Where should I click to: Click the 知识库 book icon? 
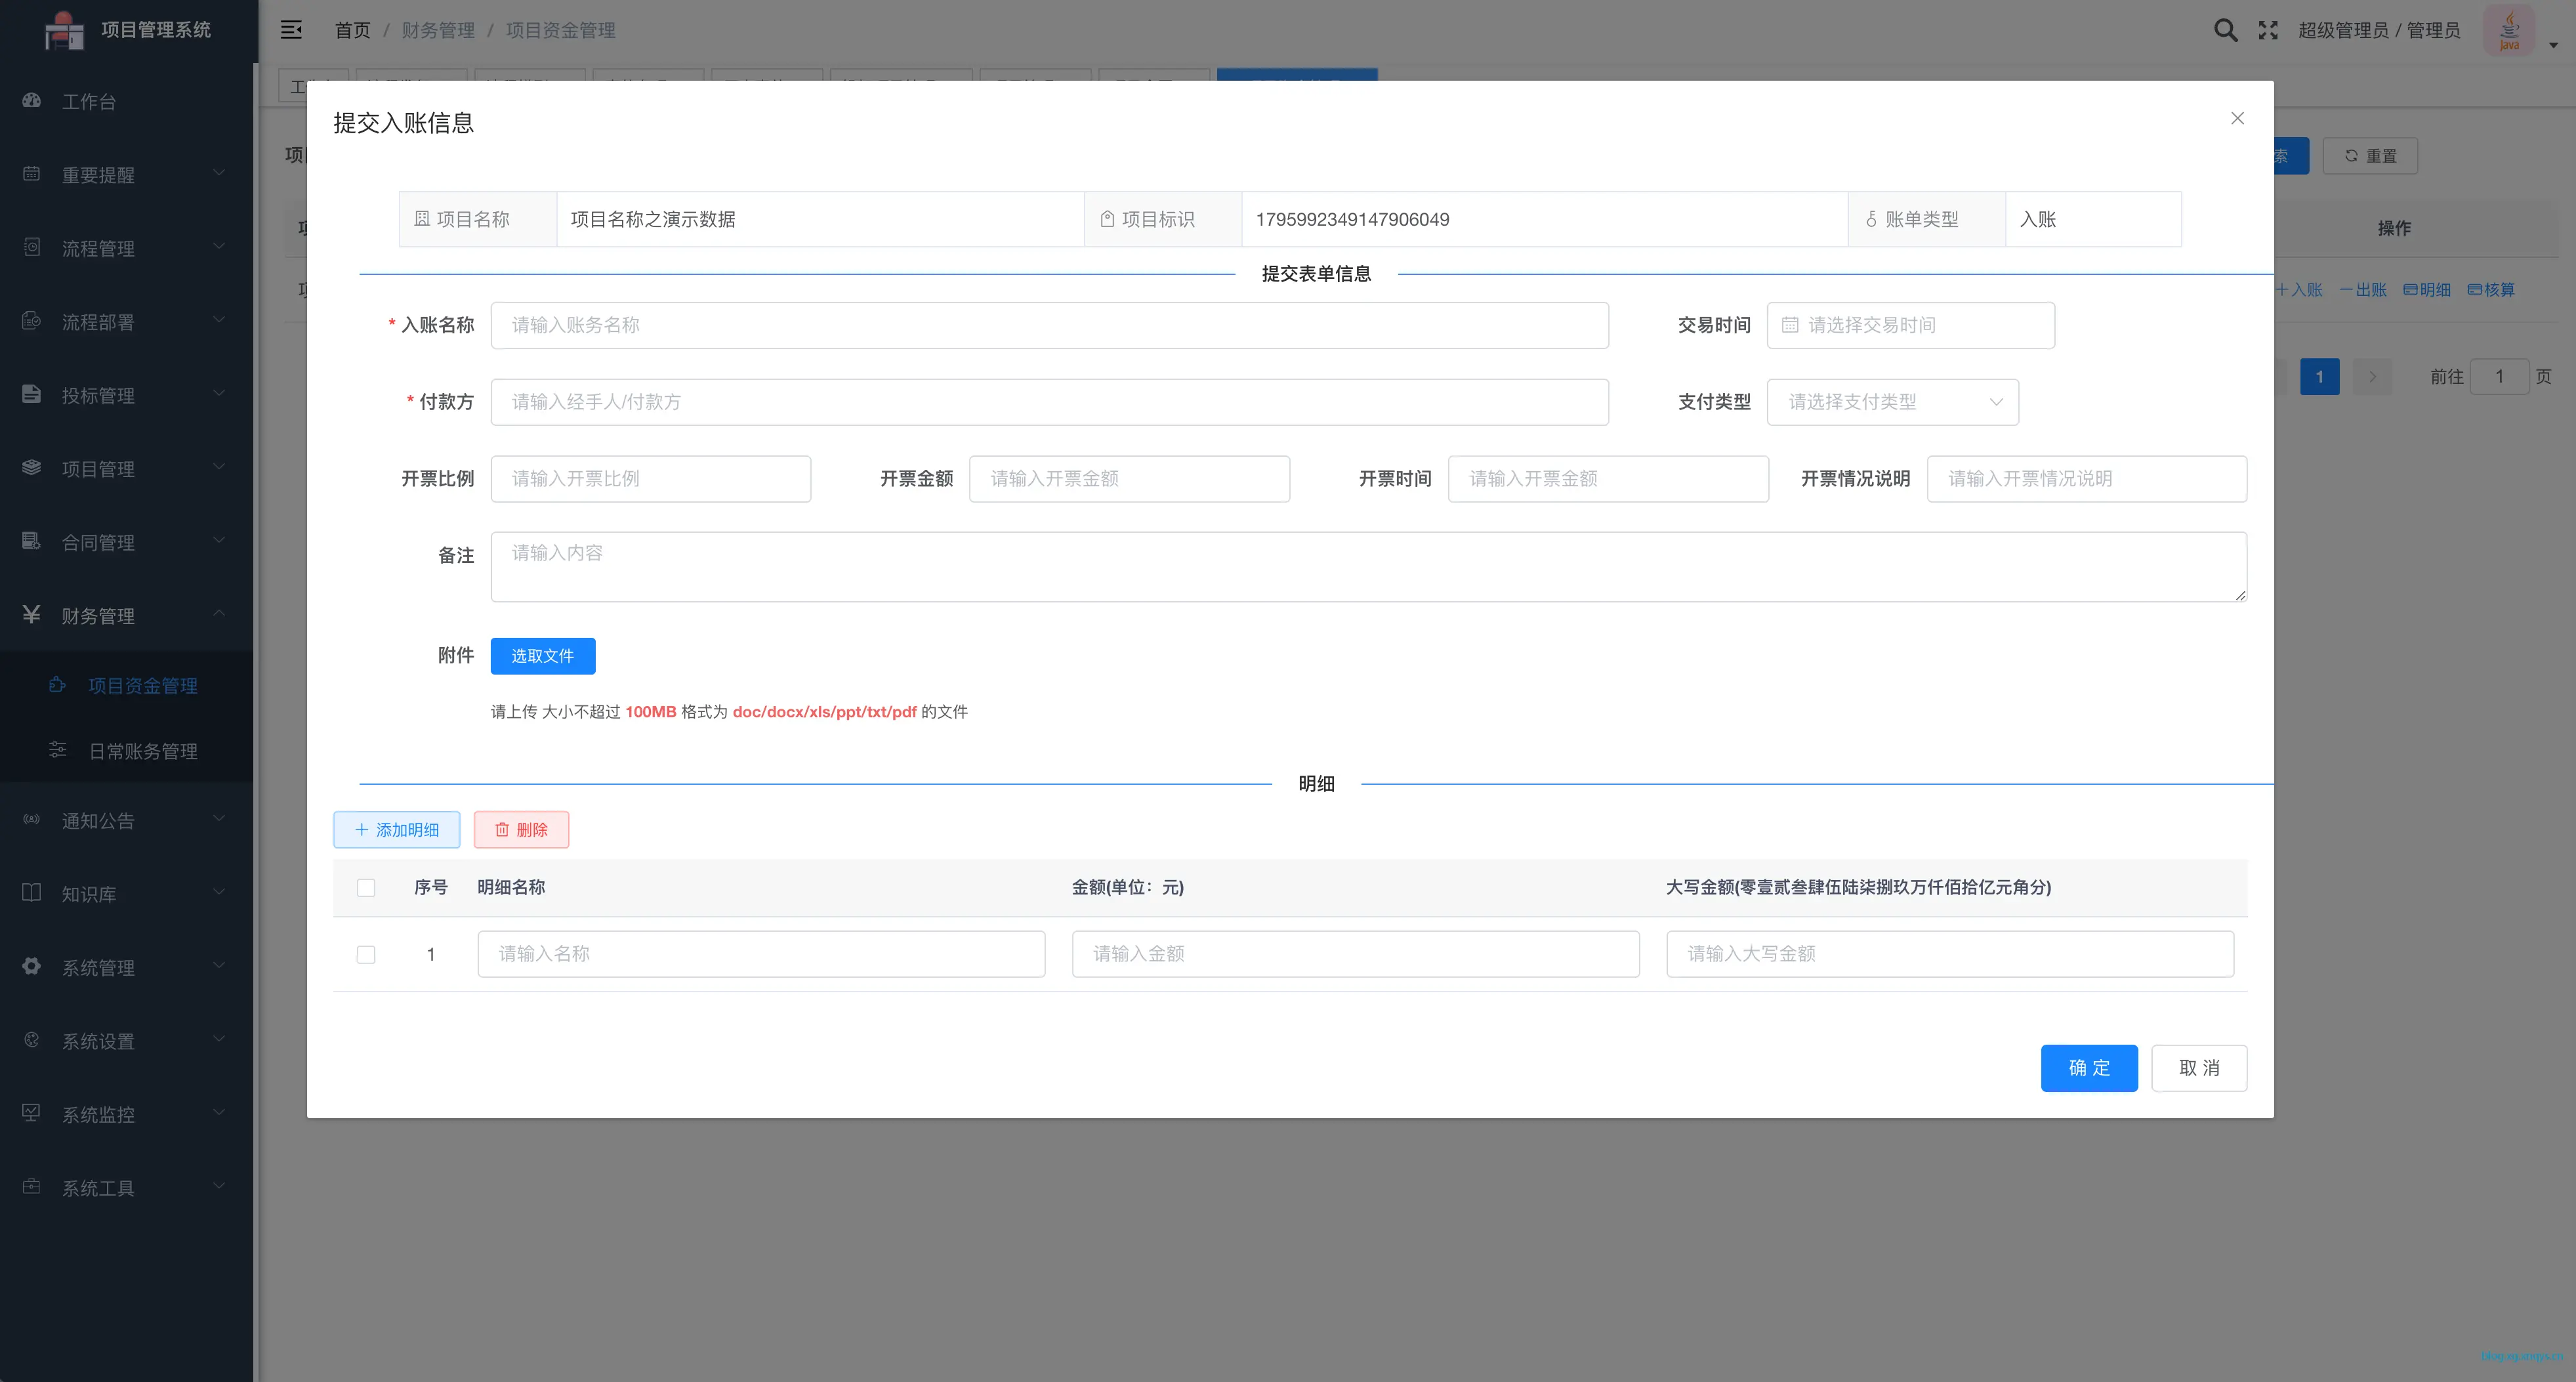pos(31,893)
